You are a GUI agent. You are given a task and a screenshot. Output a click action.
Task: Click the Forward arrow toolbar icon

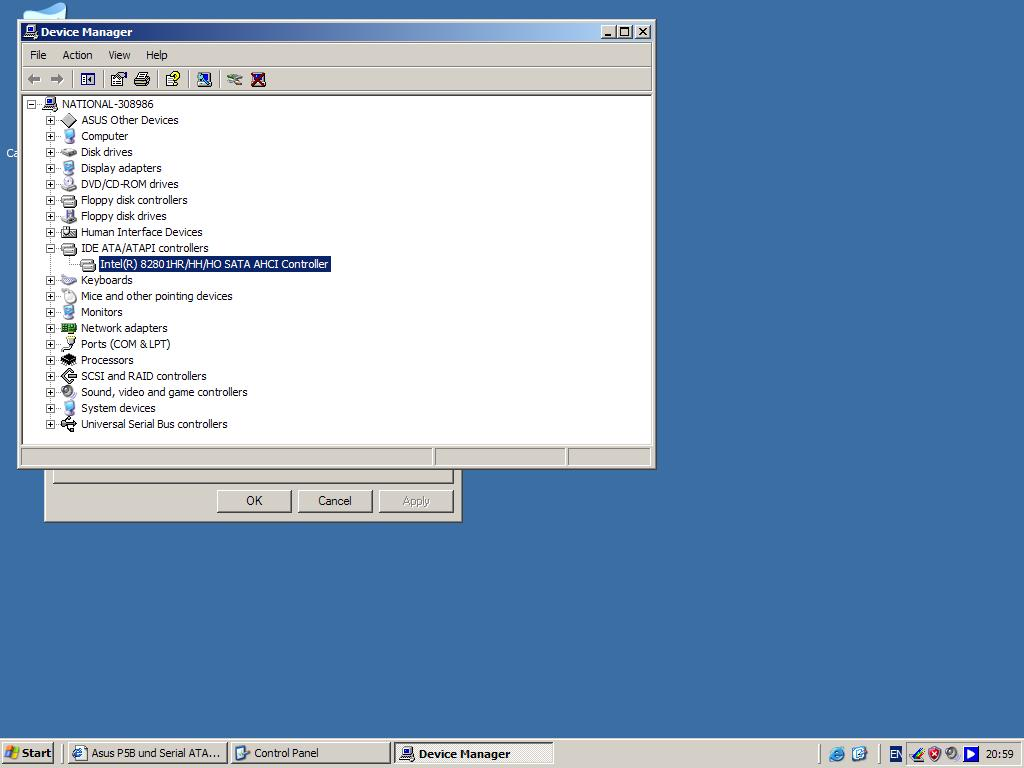57,80
